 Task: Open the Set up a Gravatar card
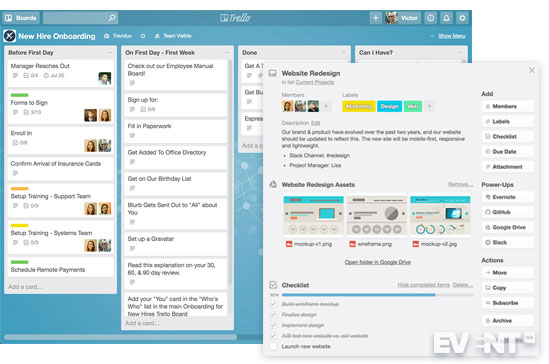176,243
